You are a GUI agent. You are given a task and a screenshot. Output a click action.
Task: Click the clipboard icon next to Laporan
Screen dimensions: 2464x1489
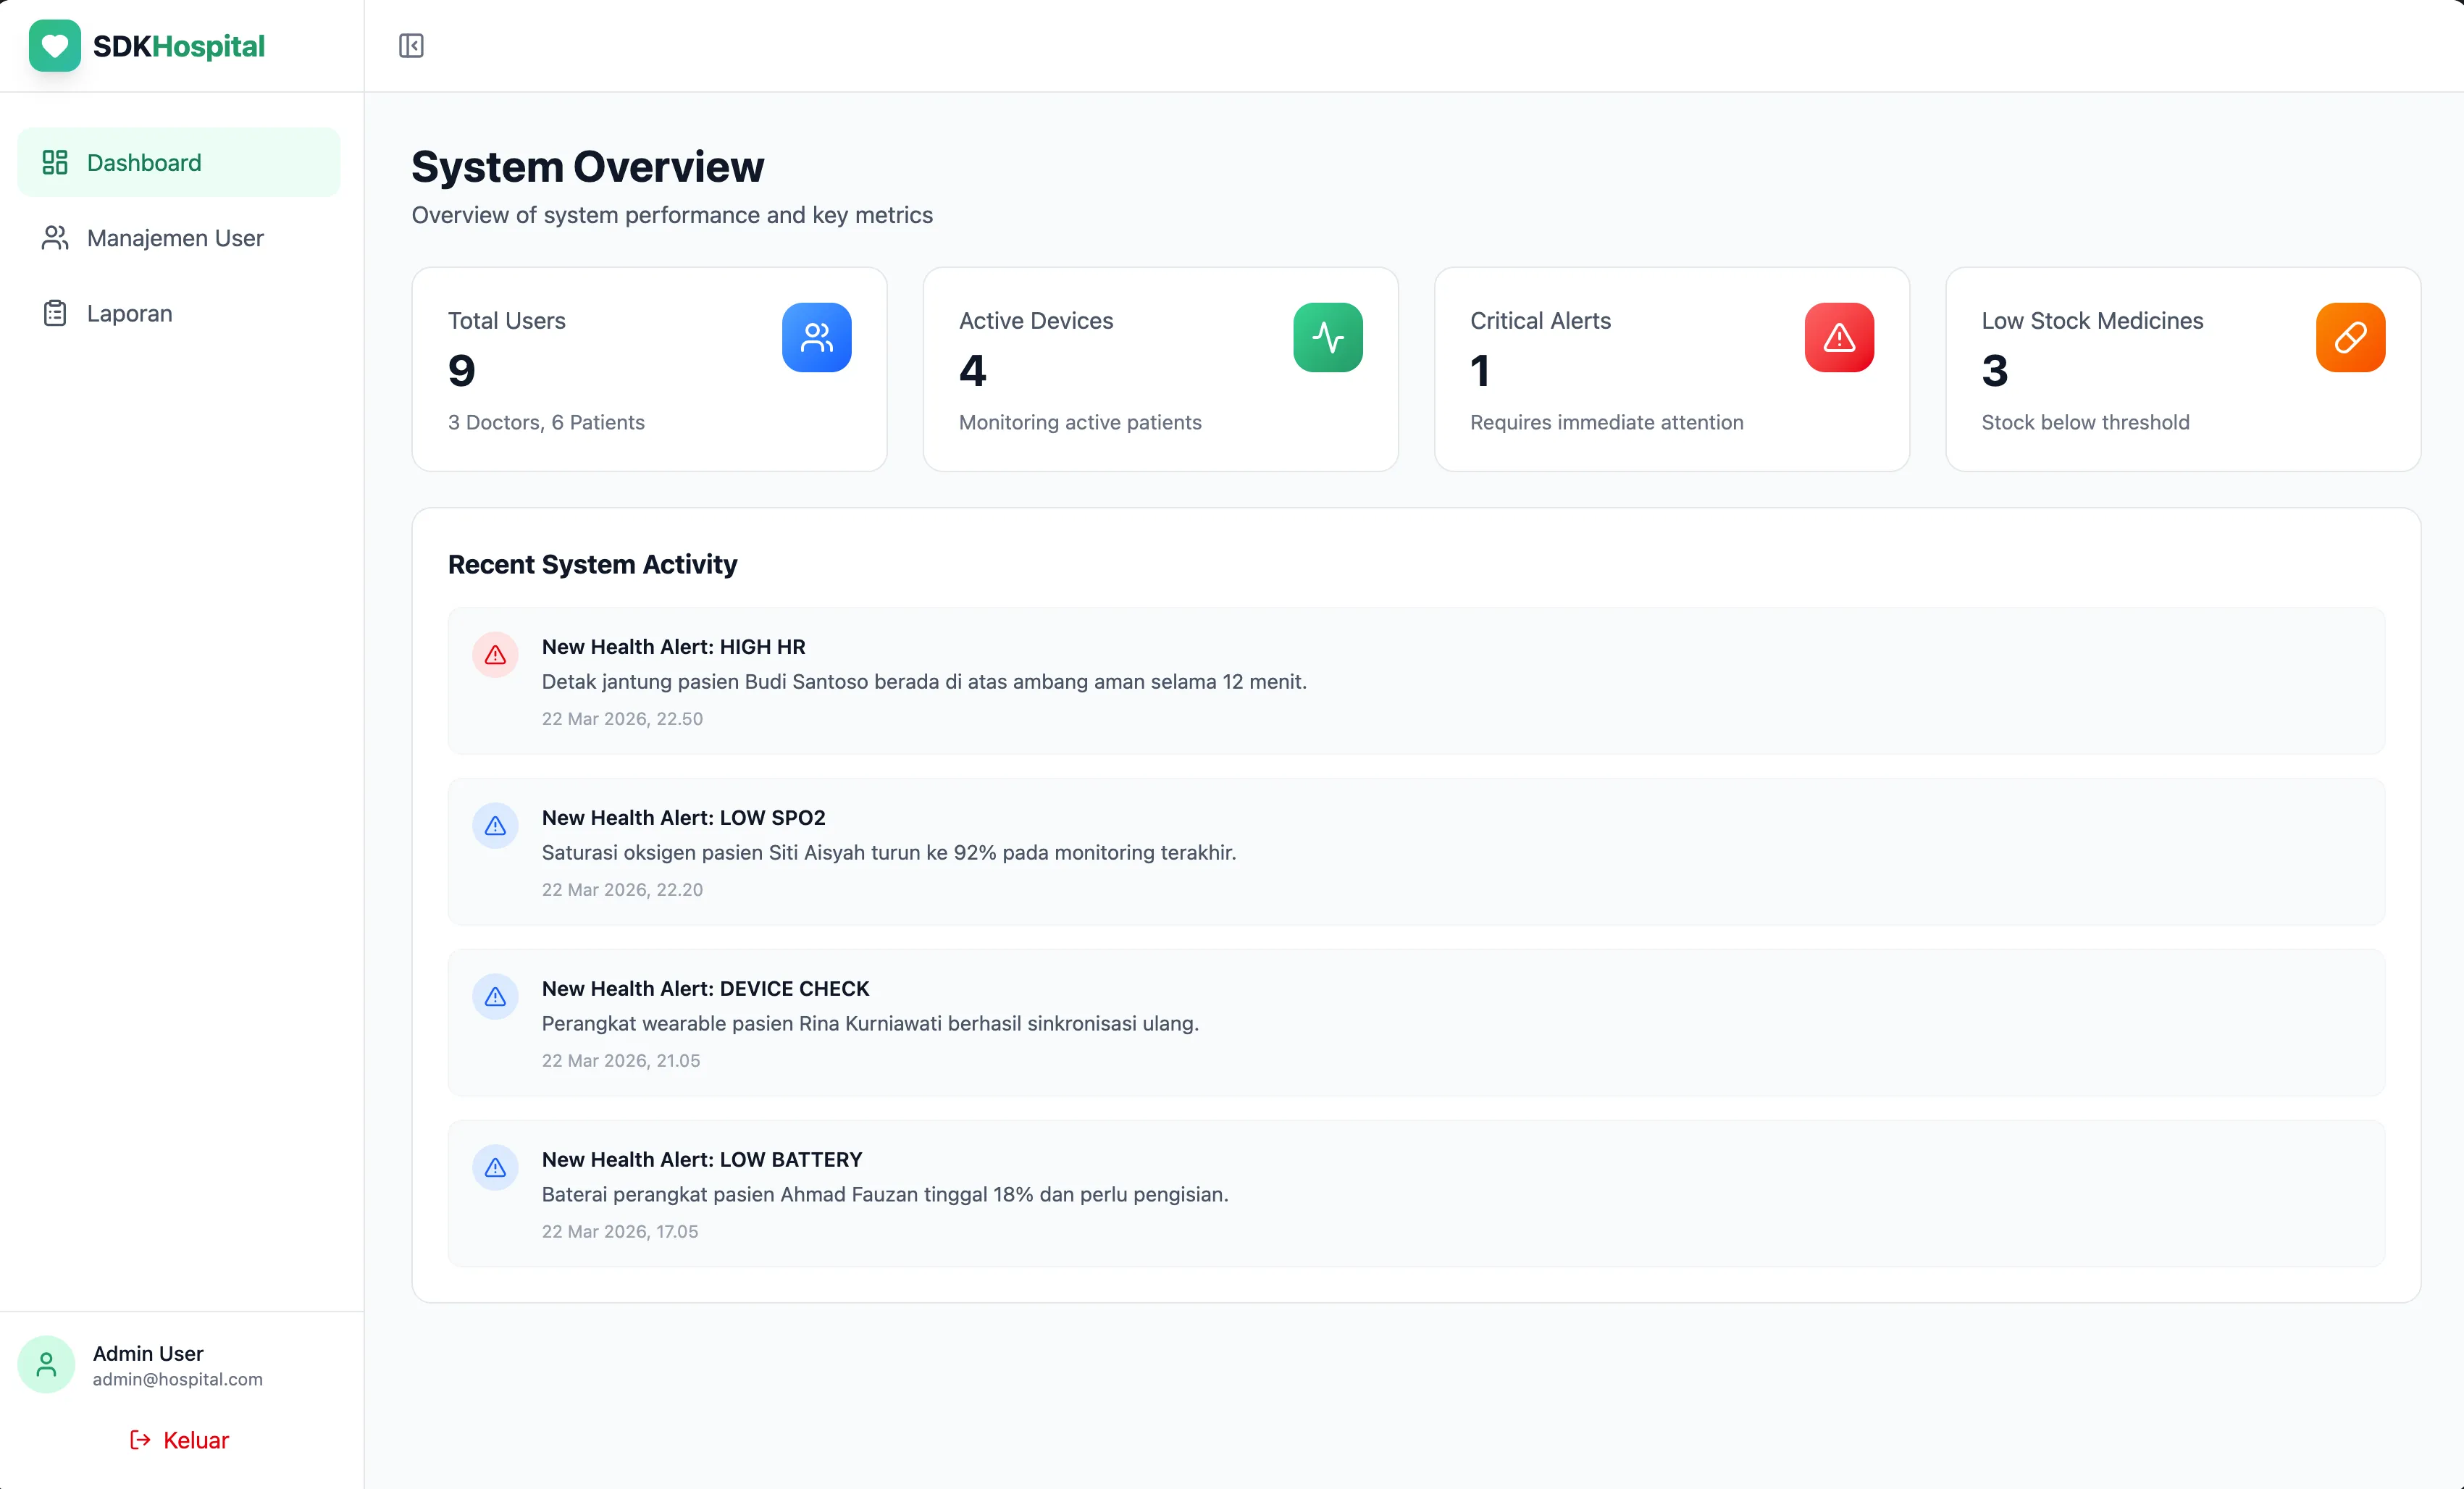pyautogui.click(x=55, y=313)
